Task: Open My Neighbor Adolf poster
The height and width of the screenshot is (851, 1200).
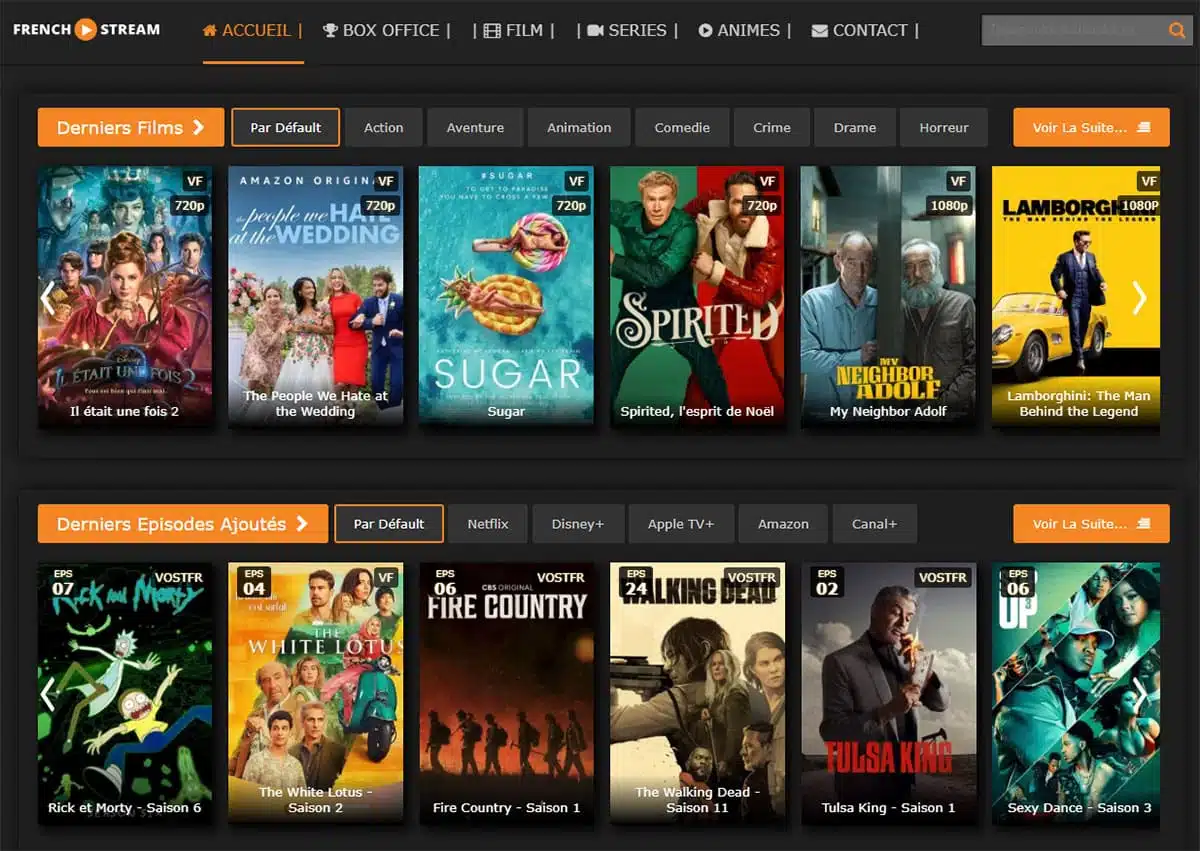Action: point(888,297)
